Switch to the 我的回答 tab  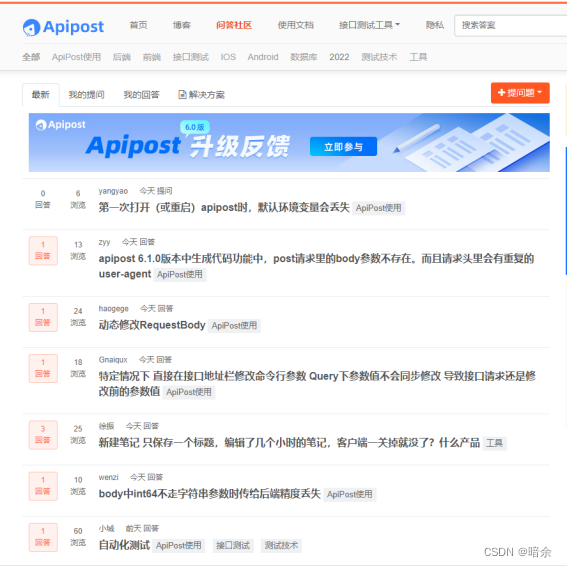tap(141, 95)
